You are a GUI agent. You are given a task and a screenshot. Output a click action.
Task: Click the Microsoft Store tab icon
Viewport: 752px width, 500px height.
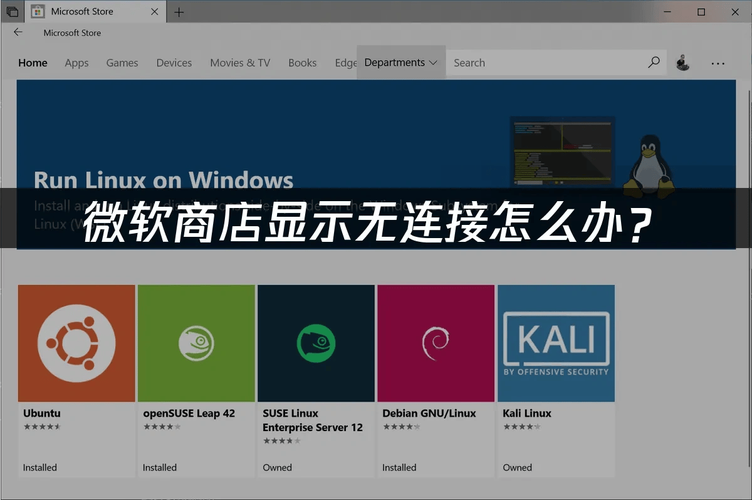coord(37,12)
